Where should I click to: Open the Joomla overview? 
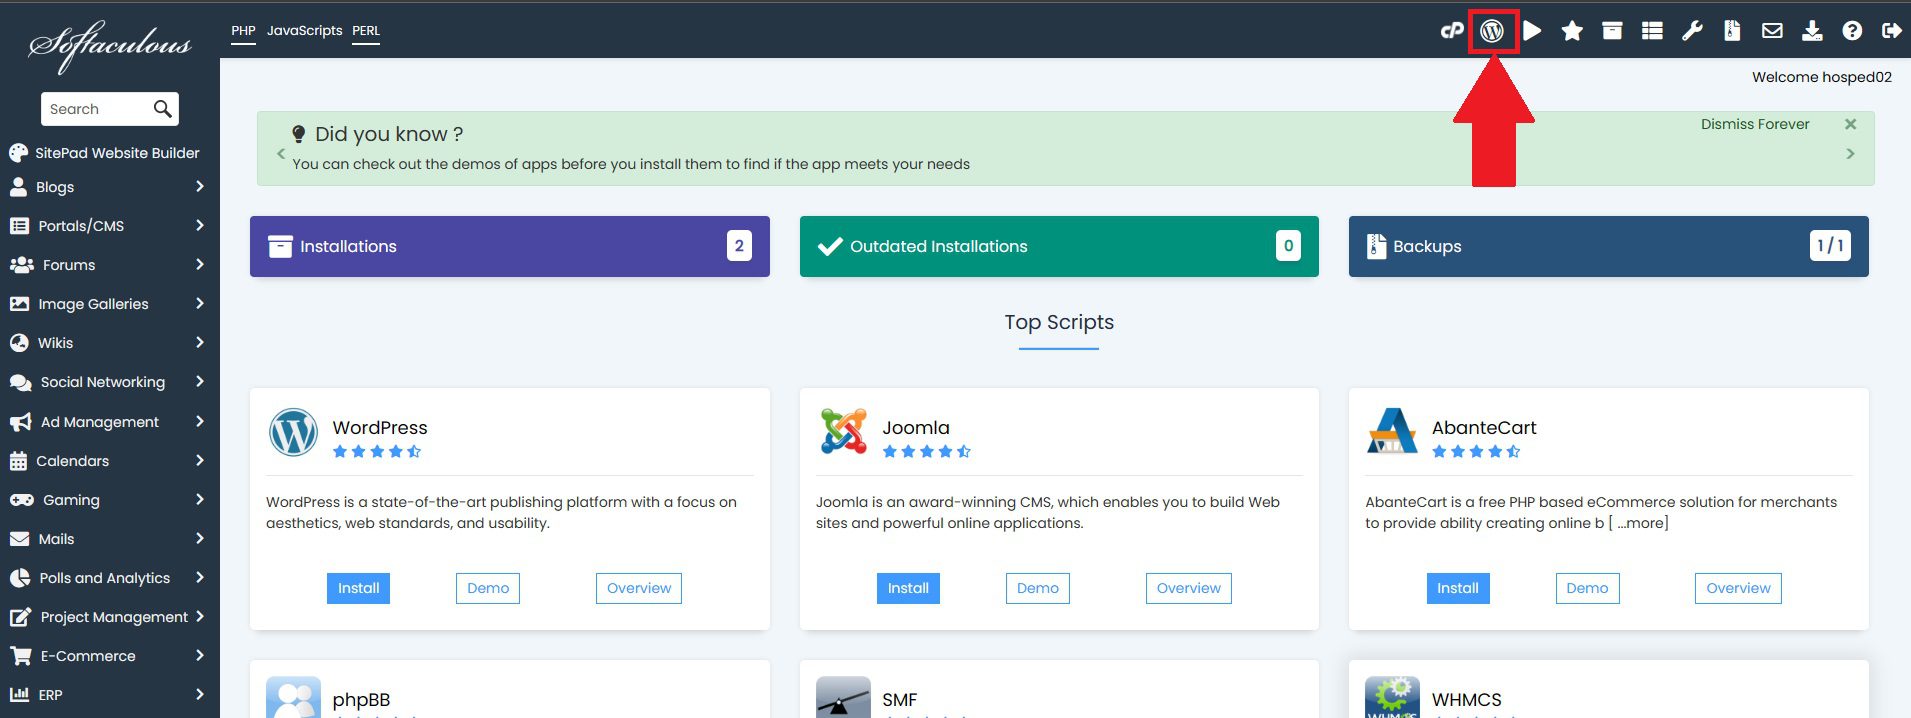[x=1189, y=588]
